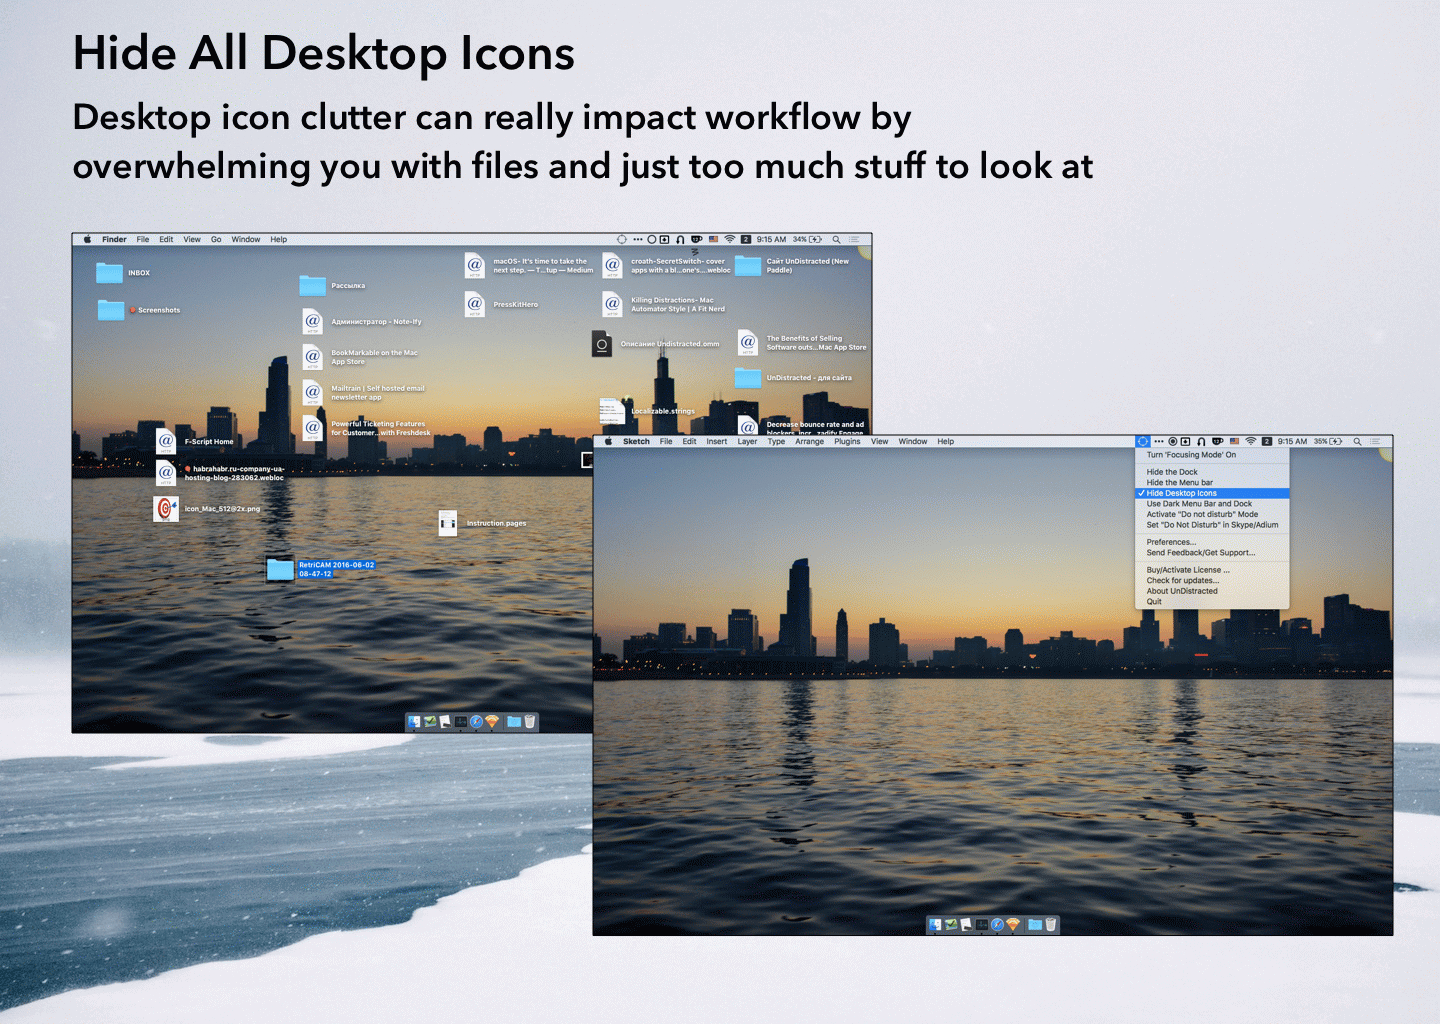The height and width of the screenshot is (1024, 1440).
Task: Toggle Use Dark Menu Bar and Dock
Action: pyautogui.click(x=1212, y=504)
